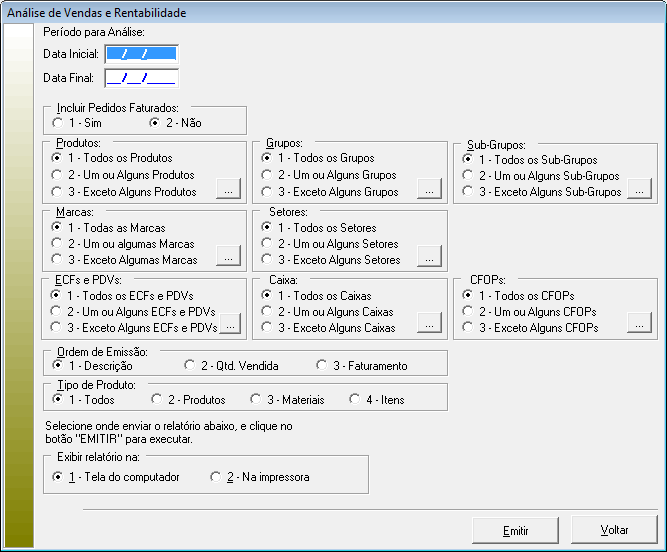Set order to '2 - Qtd. Vendida'
The image size is (667, 552).
[190, 366]
